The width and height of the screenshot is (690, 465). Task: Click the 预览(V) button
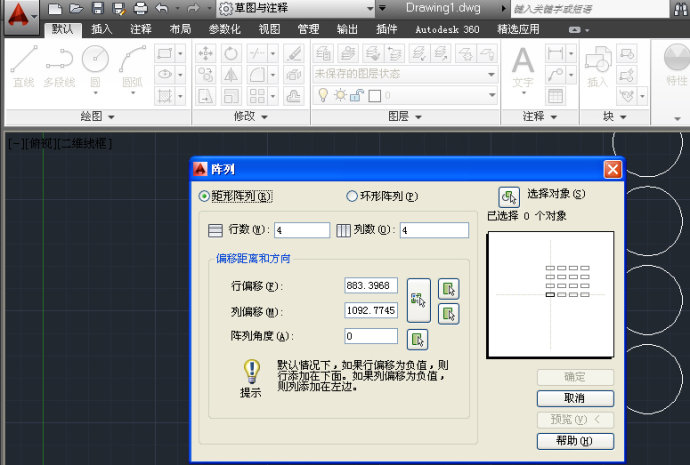575,420
